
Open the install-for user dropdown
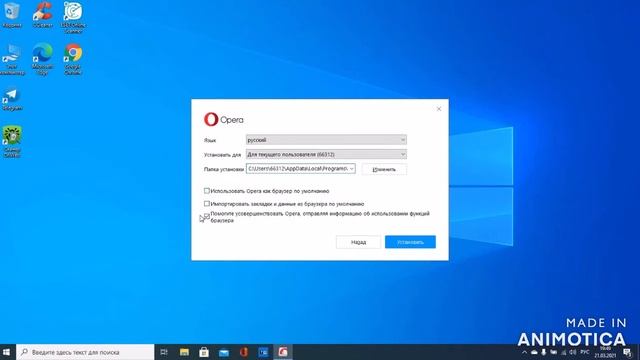point(326,154)
